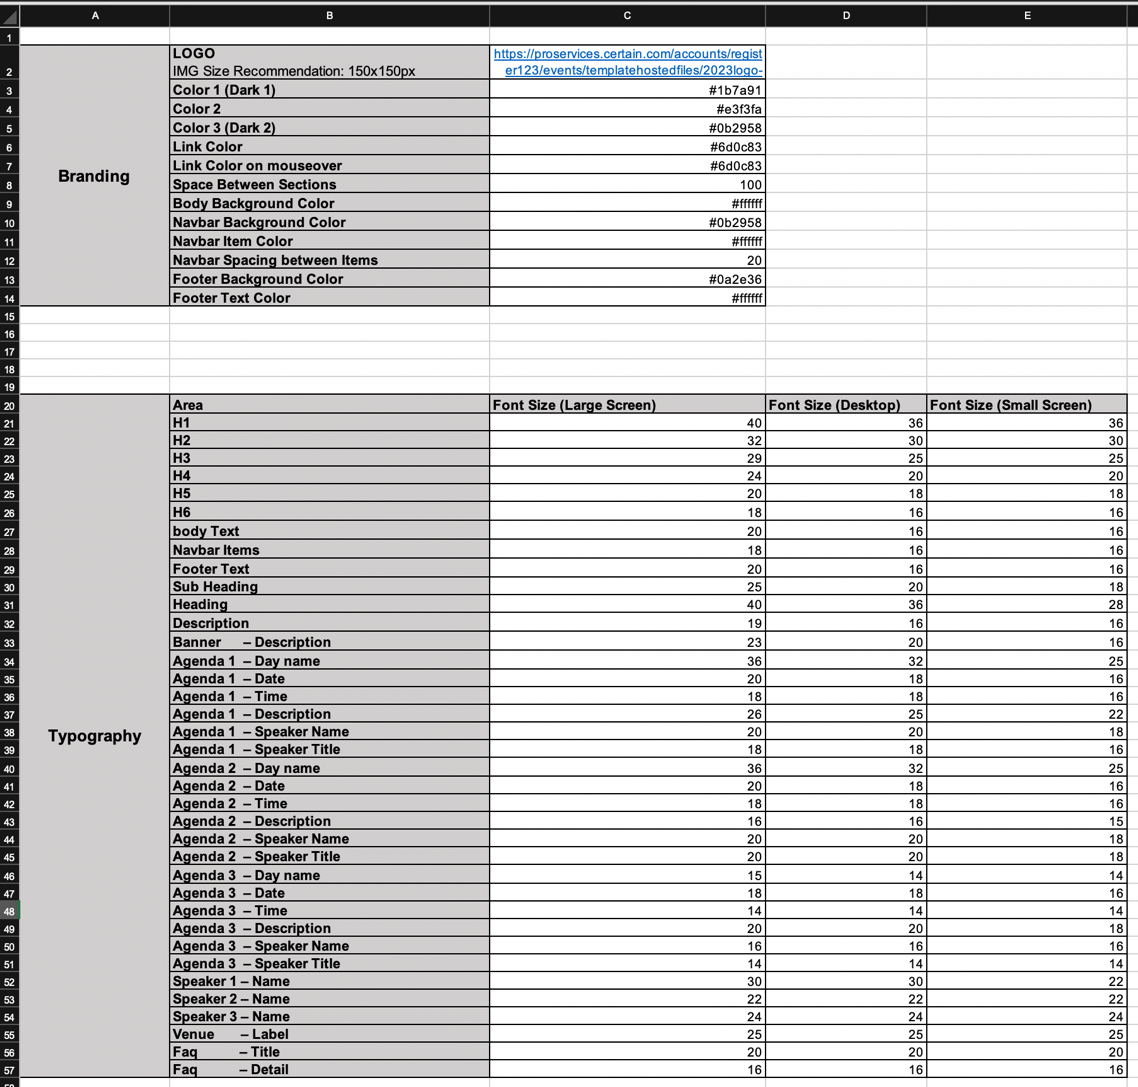This screenshot has height=1087, width=1138.
Task: Click the Font Size (Small Screen) header
Action: click(1027, 405)
